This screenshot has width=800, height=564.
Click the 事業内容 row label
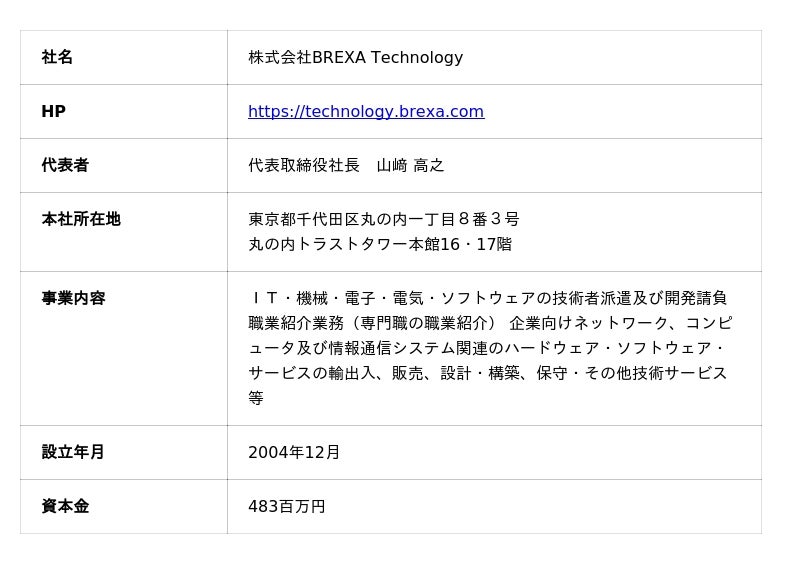click(73, 298)
